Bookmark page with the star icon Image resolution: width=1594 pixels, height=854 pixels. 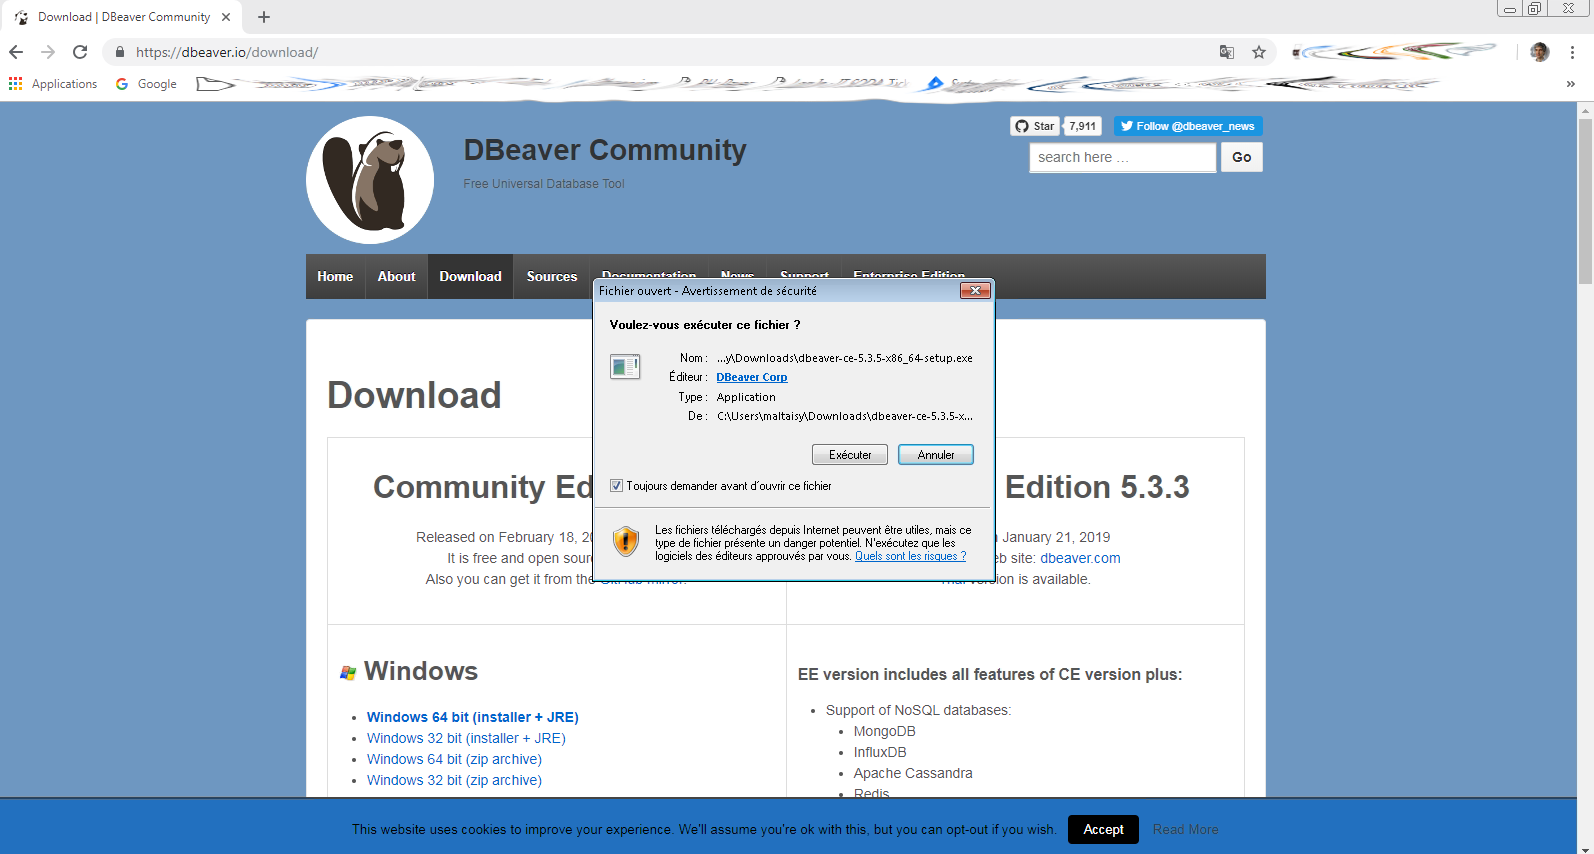tap(1259, 52)
